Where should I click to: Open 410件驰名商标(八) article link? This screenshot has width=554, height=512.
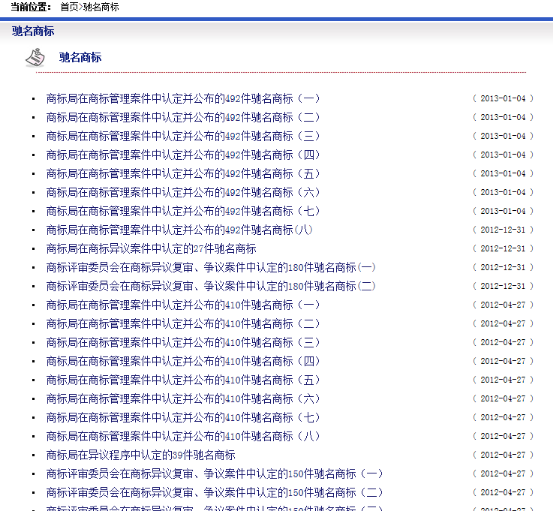pyautogui.click(x=183, y=436)
